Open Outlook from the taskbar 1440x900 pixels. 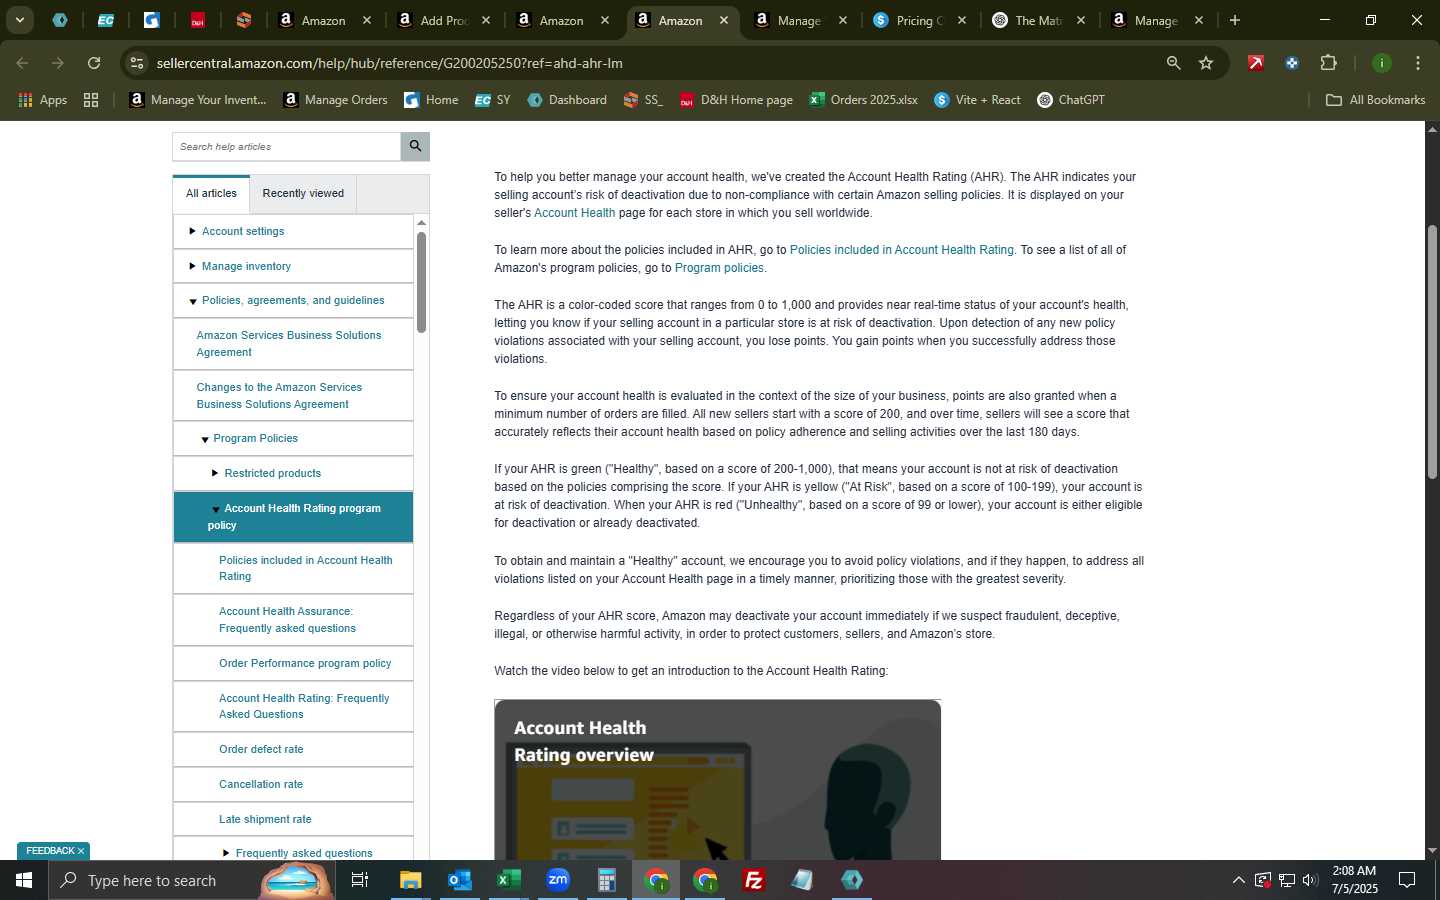tap(459, 880)
